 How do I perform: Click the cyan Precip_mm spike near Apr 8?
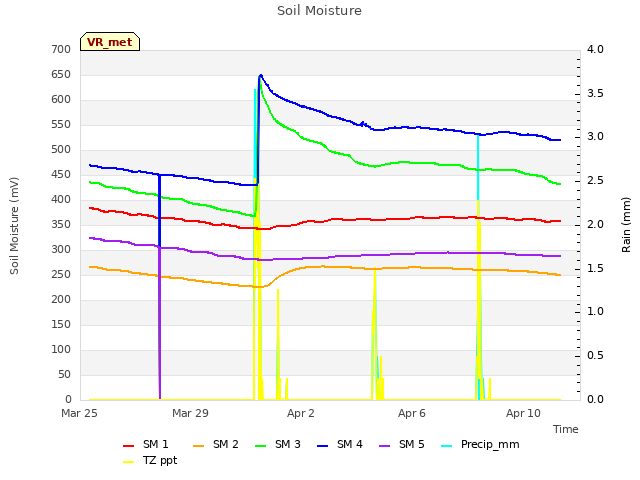[x=478, y=167]
